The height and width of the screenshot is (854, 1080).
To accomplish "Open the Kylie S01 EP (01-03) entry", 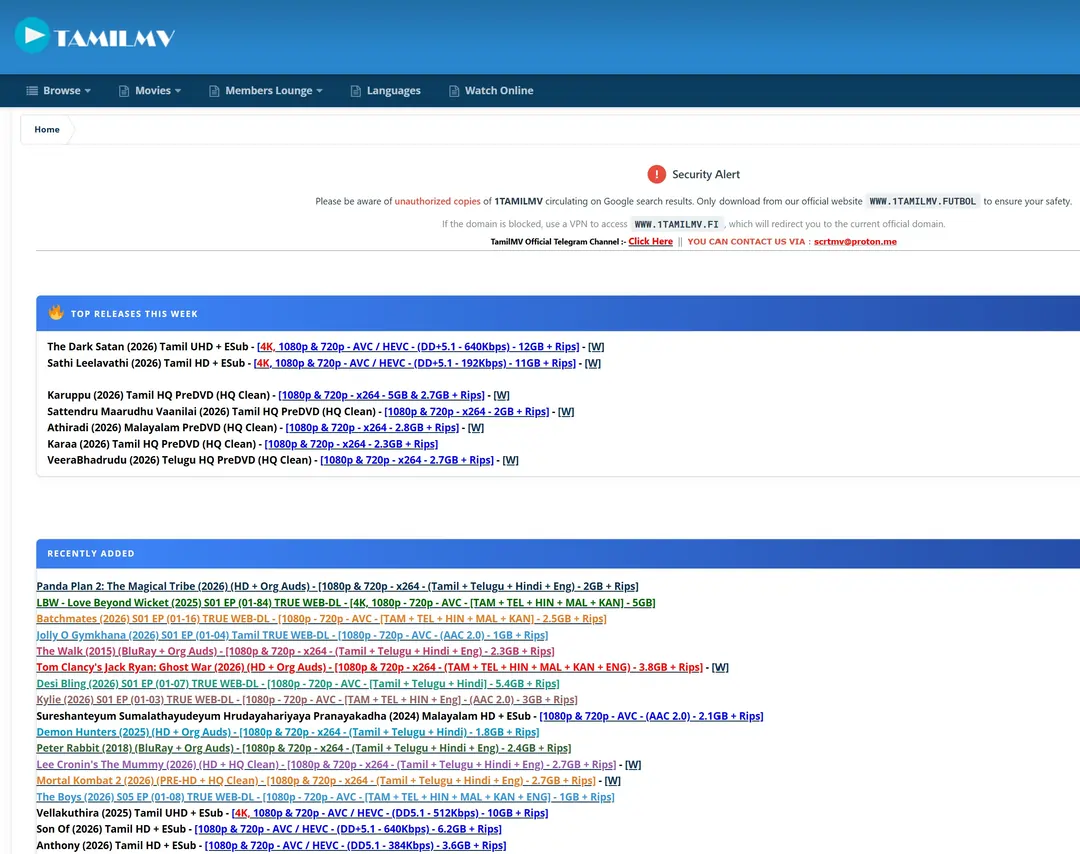I will point(307,700).
